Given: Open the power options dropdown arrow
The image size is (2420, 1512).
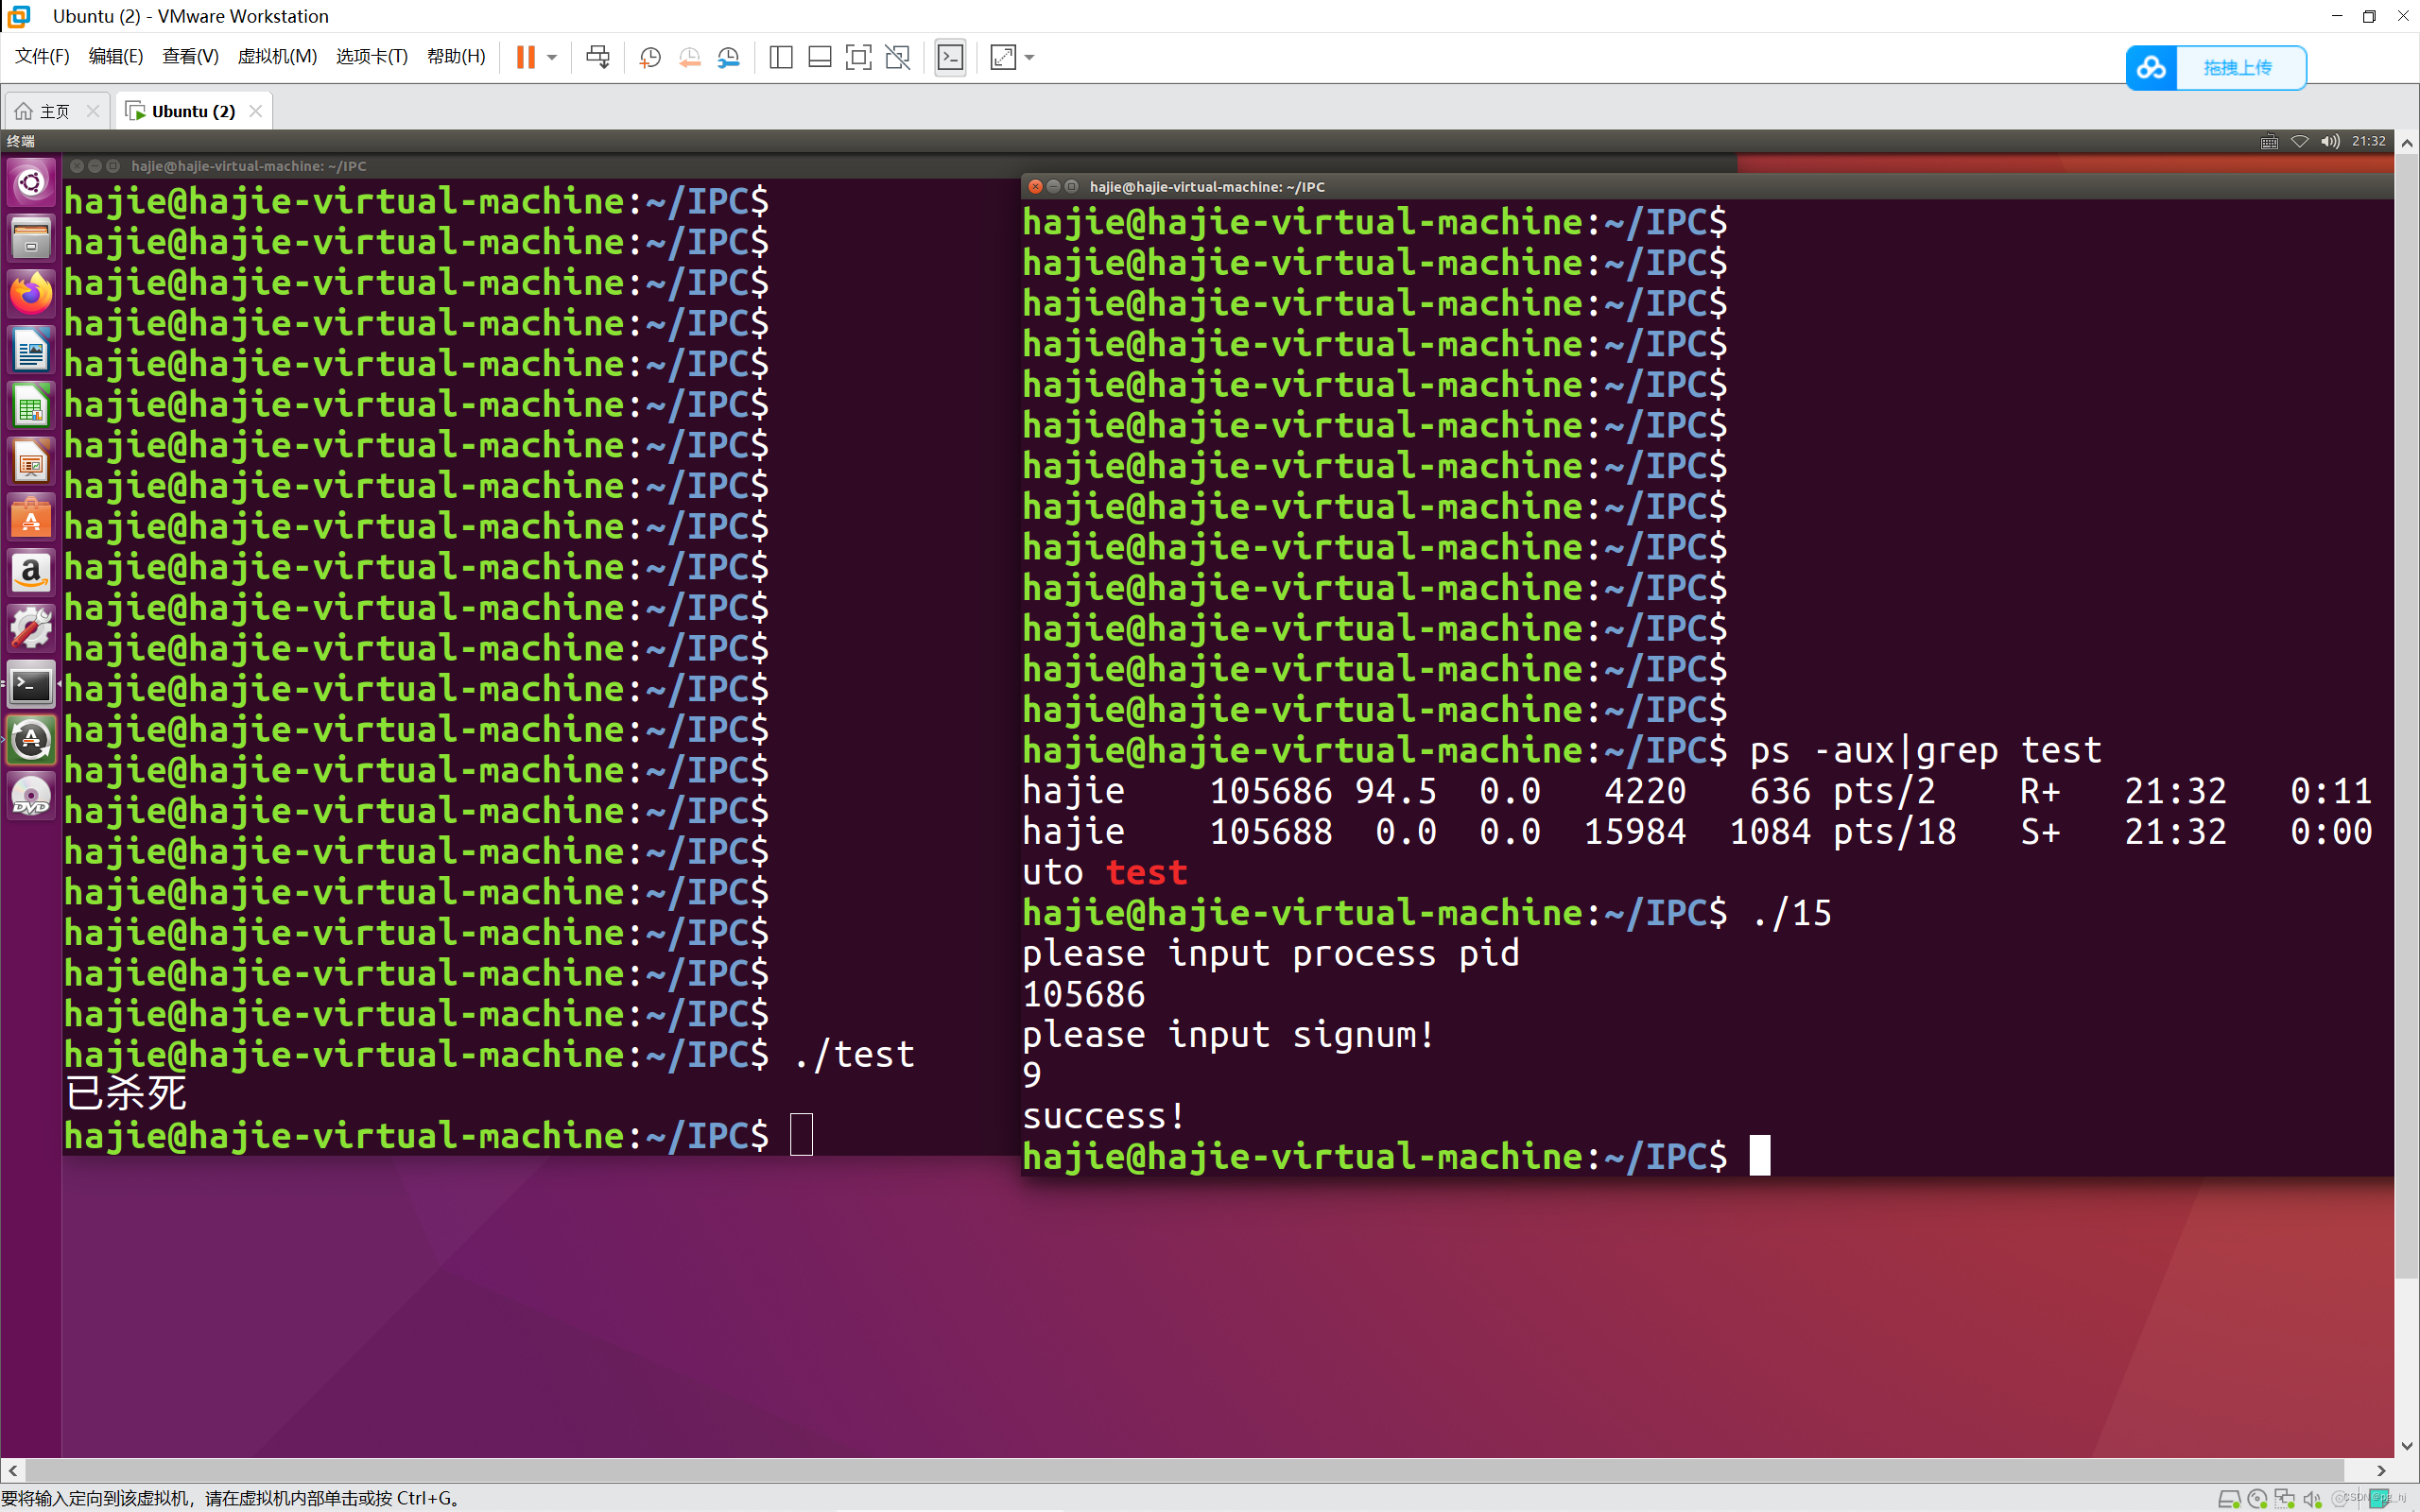Looking at the screenshot, I should [x=552, y=57].
